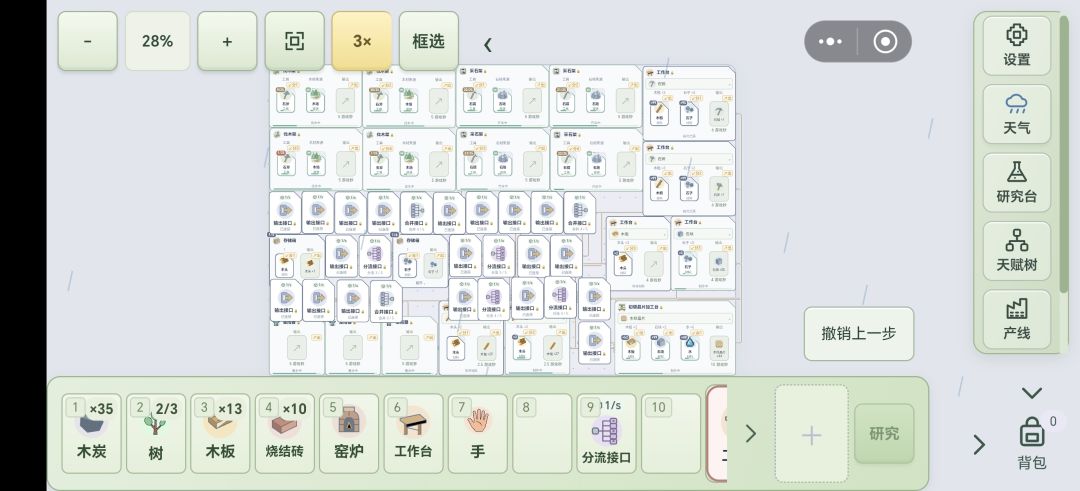Zoom out with the minus button
This screenshot has height=491, width=1080.
click(x=87, y=41)
